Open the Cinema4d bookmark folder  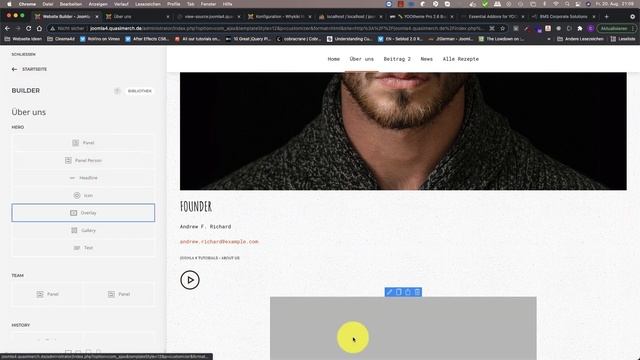(61, 39)
